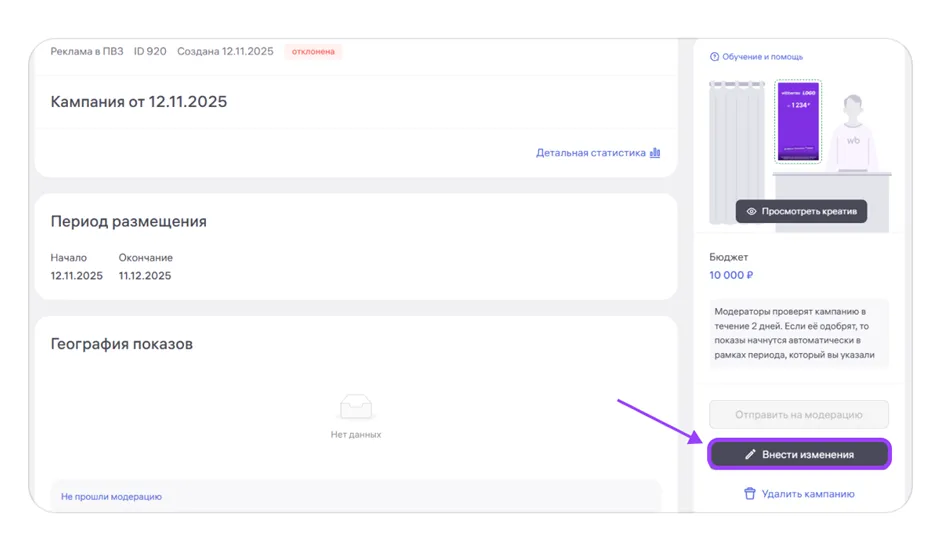Click the start date 12.11.2025 under Начало
Image resolution: width=941 pixels, height=551 pixels.
pos(77,276)
